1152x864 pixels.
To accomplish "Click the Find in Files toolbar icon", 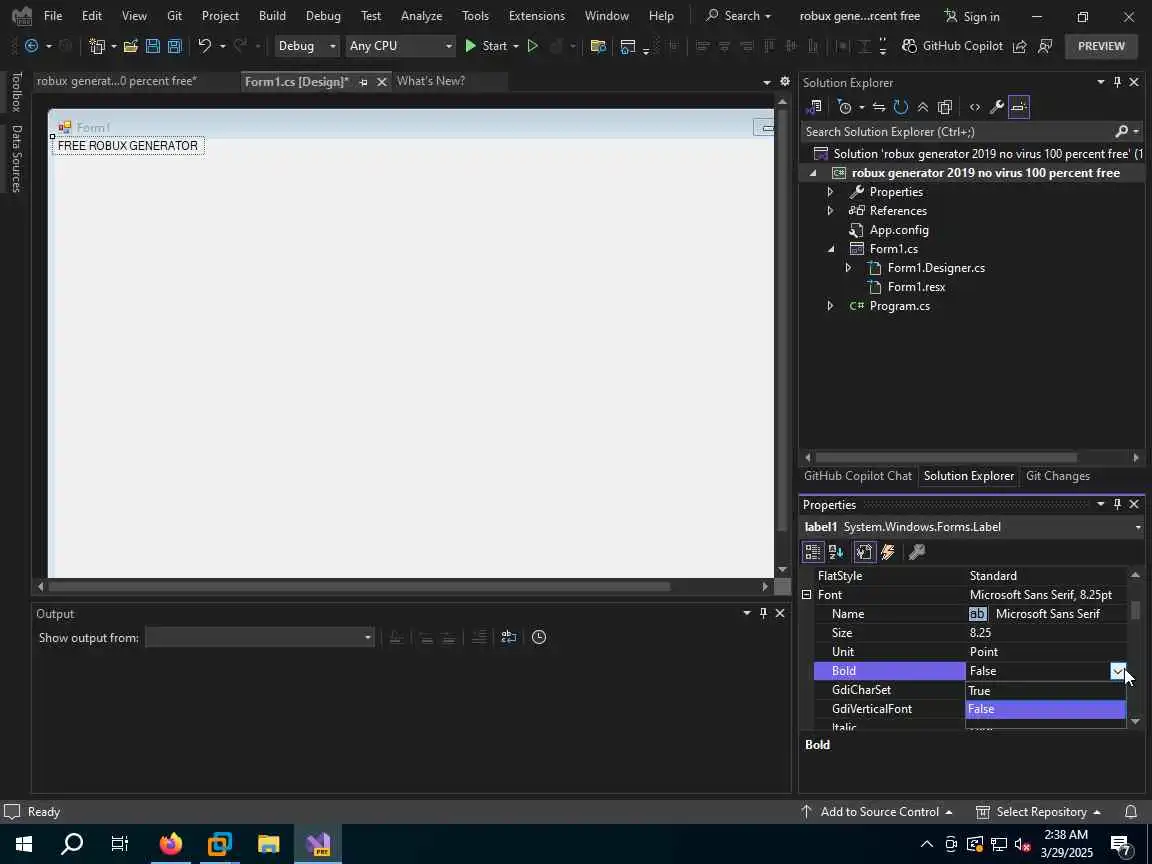I will pyautogui.click(x=598, y=46).
